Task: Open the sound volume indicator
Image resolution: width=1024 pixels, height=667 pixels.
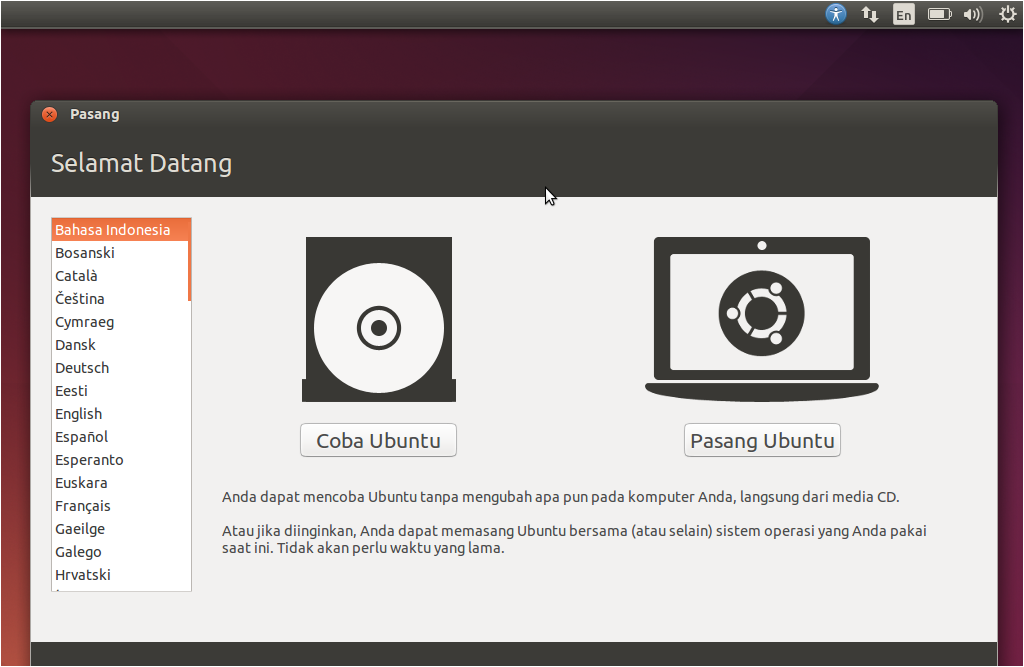Action: (x=972, y=14)
